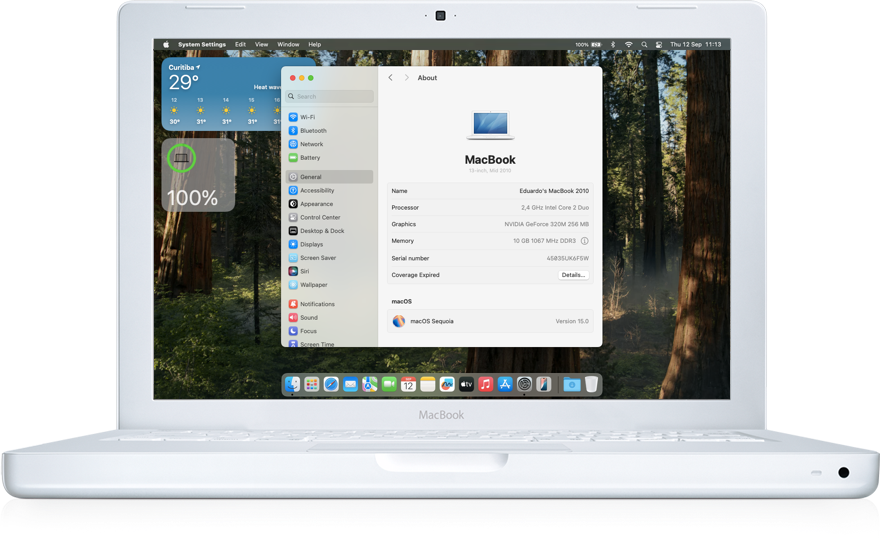Open Wi-Fi settings in the sidebar
This screenshot has width=880, height=540.
[307, 117]
